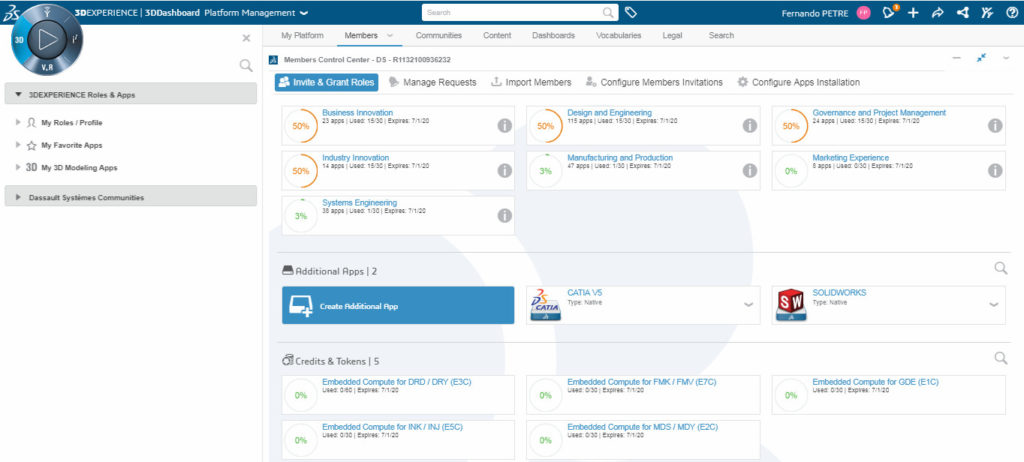Screen dimensions: 1024x462
Task: Click Invite & Grant Roles button
Action: pos(327,82)
